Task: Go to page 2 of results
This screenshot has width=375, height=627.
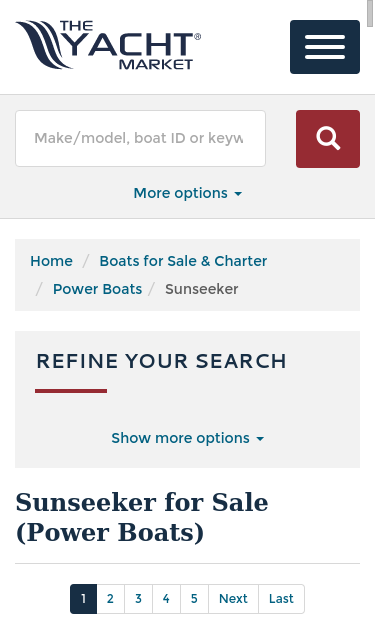Action: (x=110, y=599)
